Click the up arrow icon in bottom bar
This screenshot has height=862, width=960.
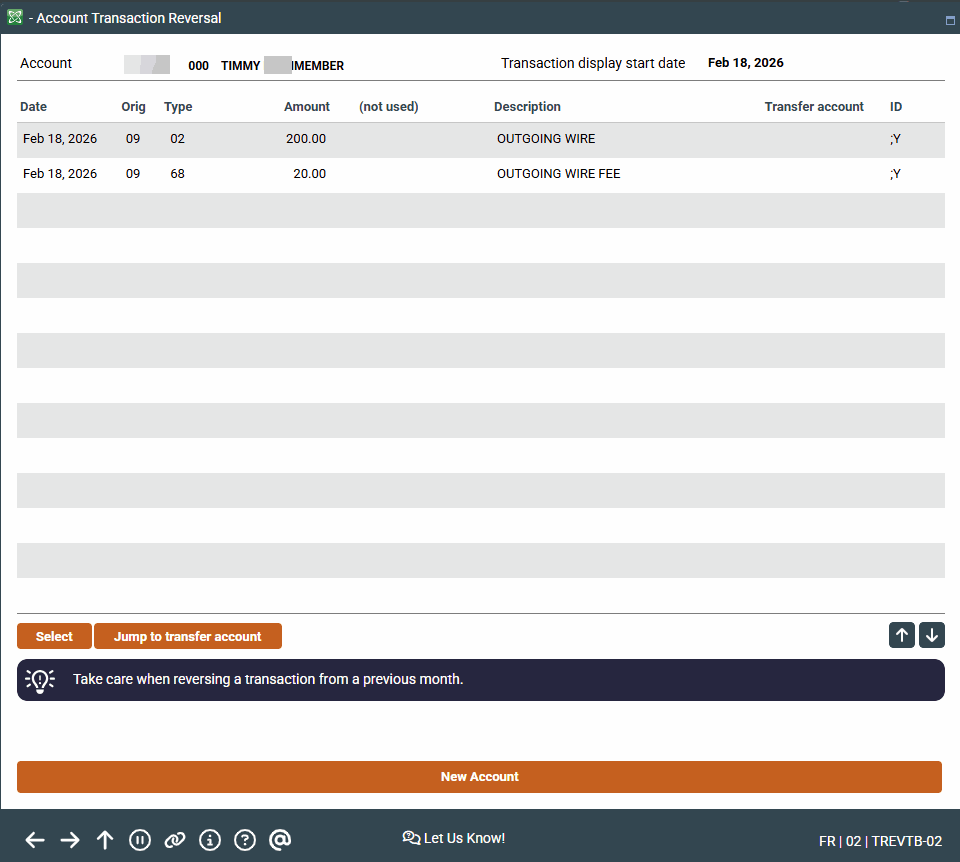coord(105,840)
